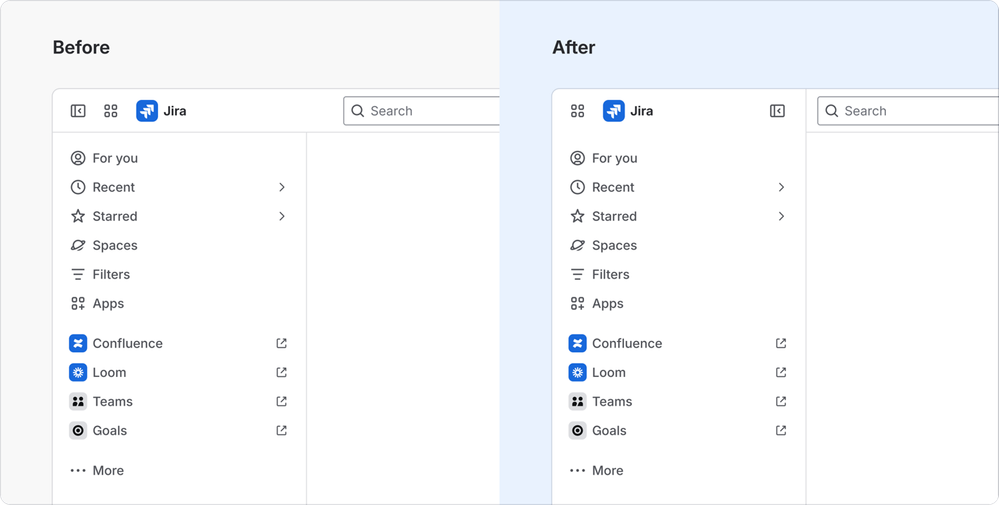This screenshot has height=505, width=999.
Task: Open app switcher grid icon in After panel
Action: 577,111
